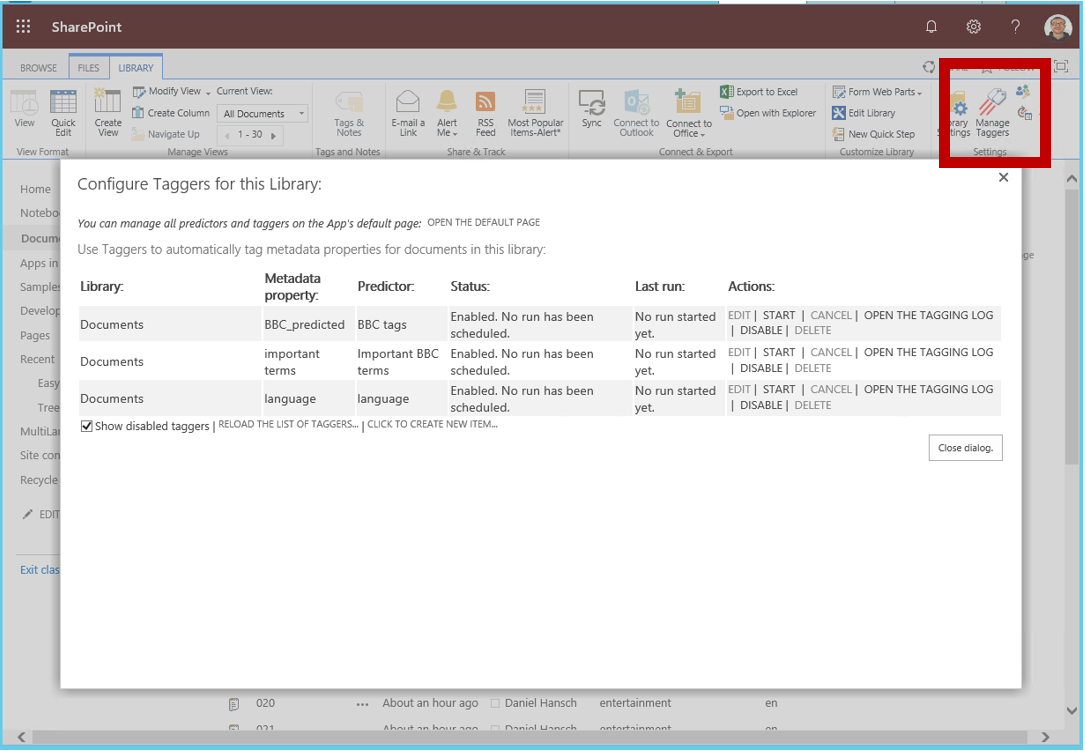Select the Sync ribbon icon
Viewport: 1085px width, 751px height.
[x=592, y=103]
